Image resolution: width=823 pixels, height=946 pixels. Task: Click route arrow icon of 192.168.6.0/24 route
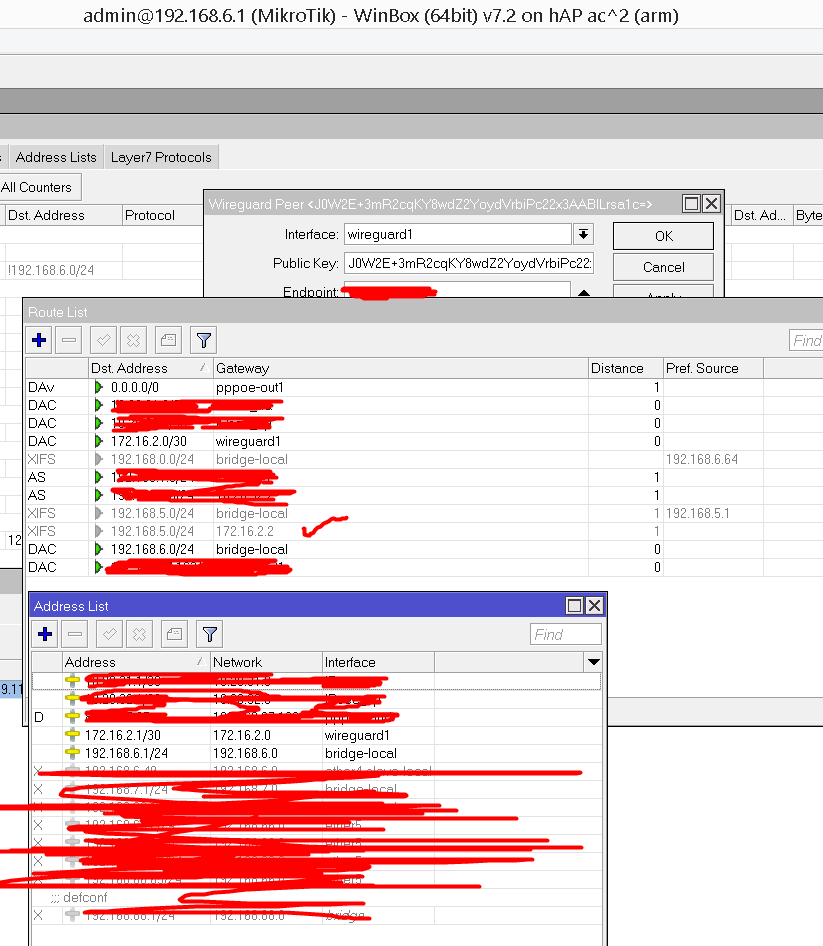[x=99, y=549]
